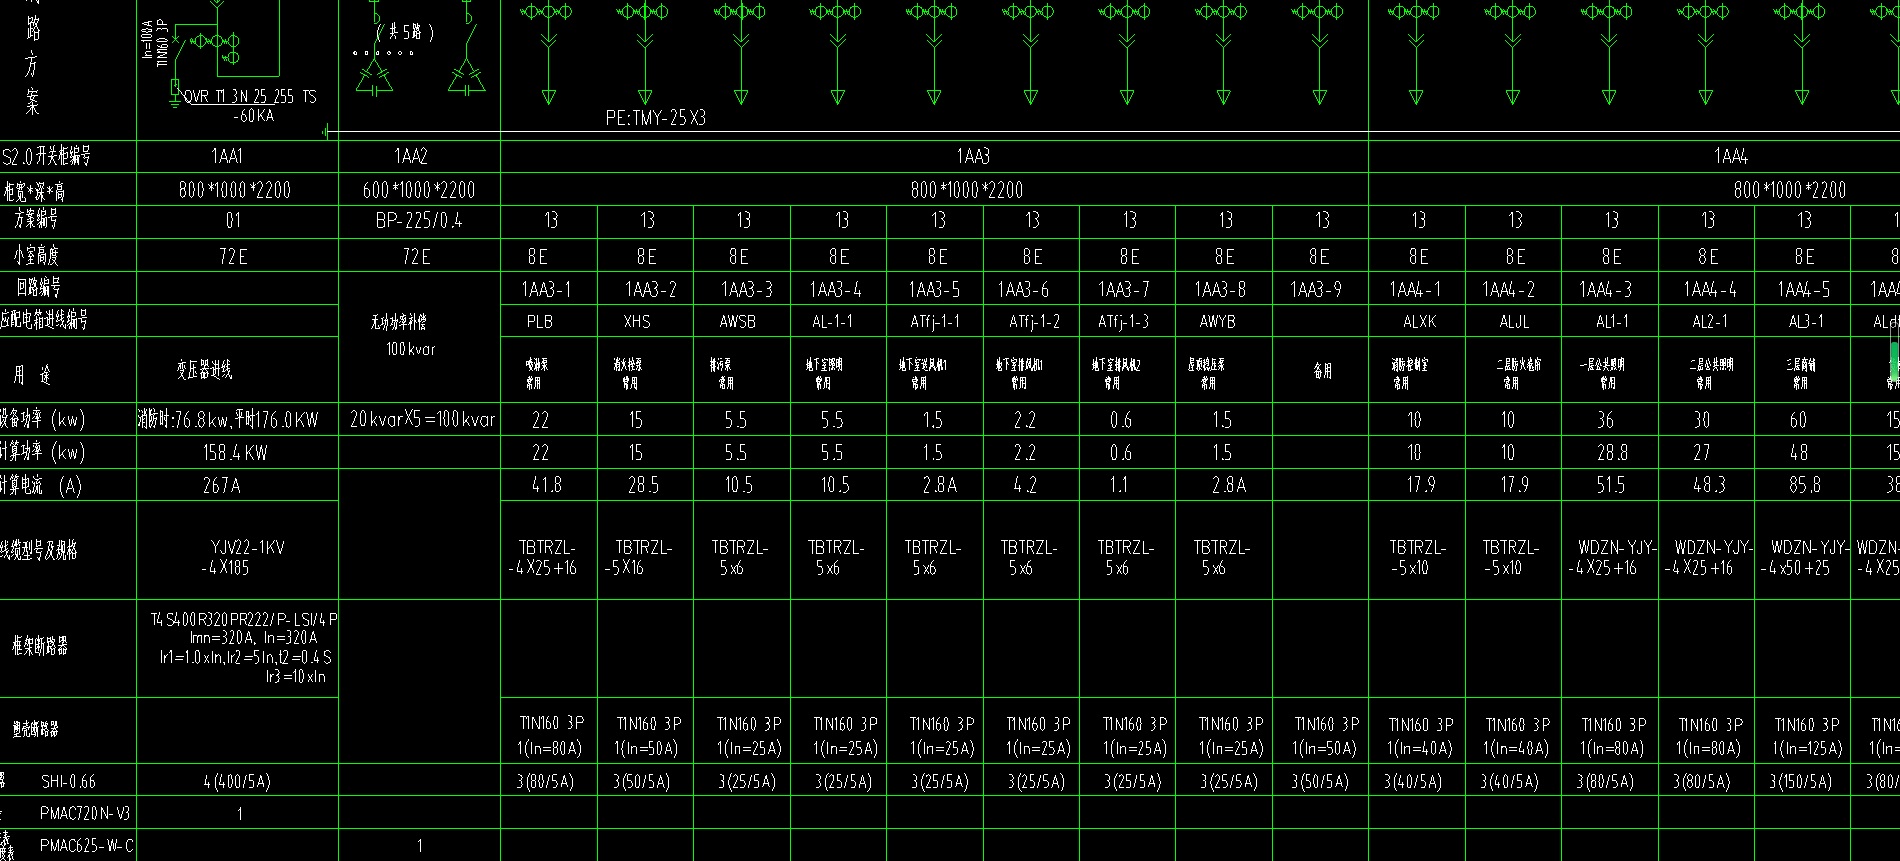Select the ALJL distribution box label

point(1514,322)
